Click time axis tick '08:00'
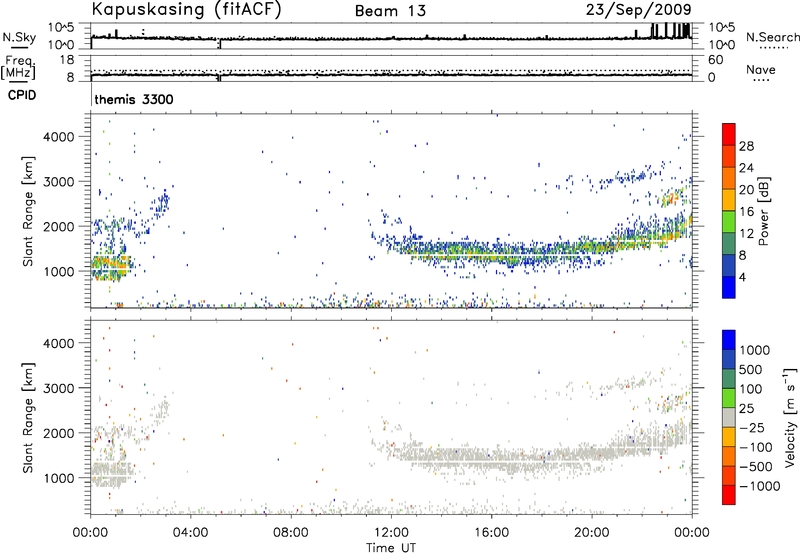Image resolution: width=800 pixels, height=554 pixels. (x=291, y=533)
